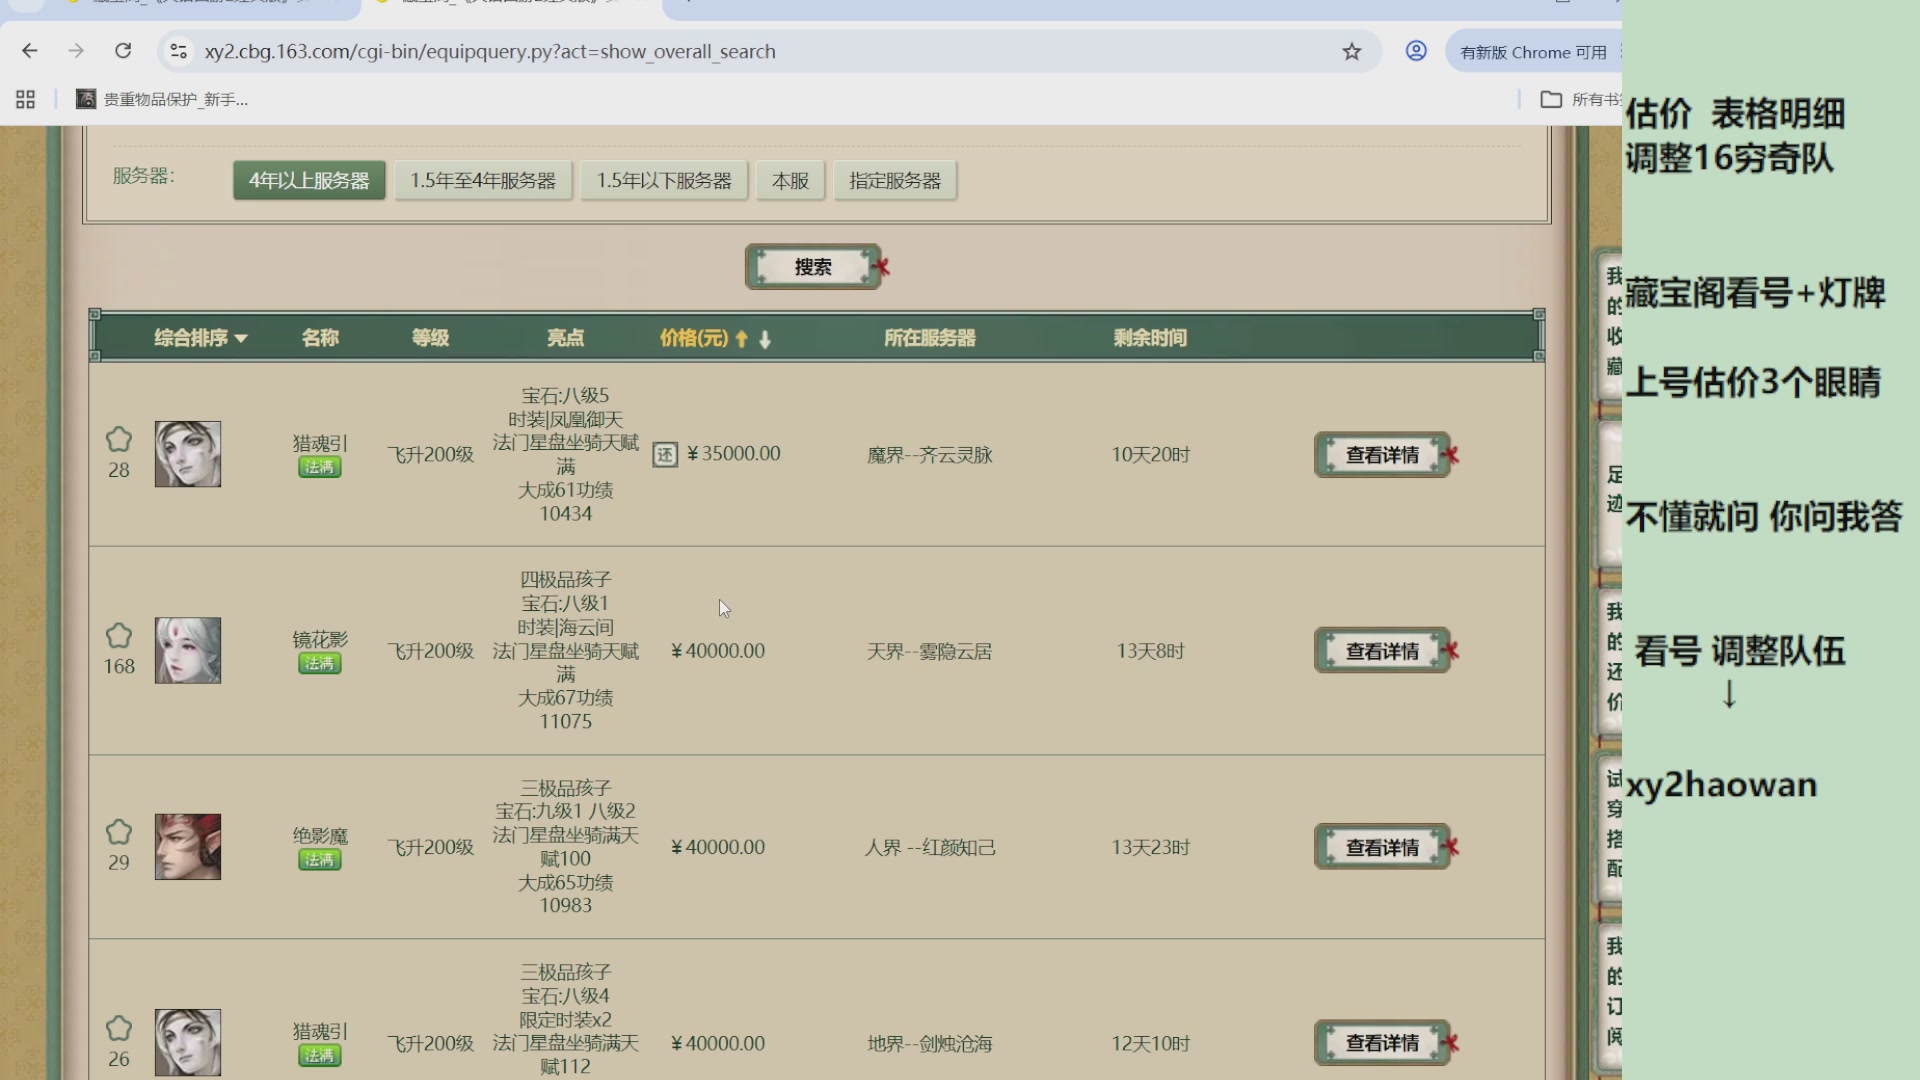This screenshot has width=1920, height=1080.
Task: Click the remaining time 10天20时
Action: (x=1151, y=455)
